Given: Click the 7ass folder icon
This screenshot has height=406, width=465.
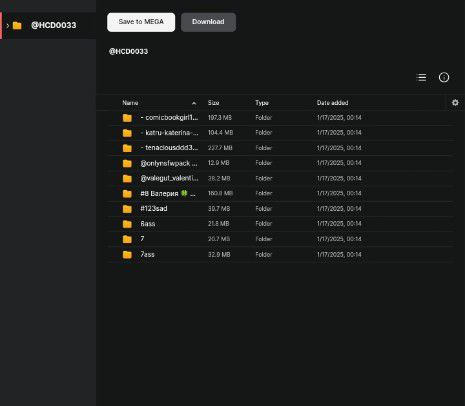Looking at the screenshot, I should point(127,255).
